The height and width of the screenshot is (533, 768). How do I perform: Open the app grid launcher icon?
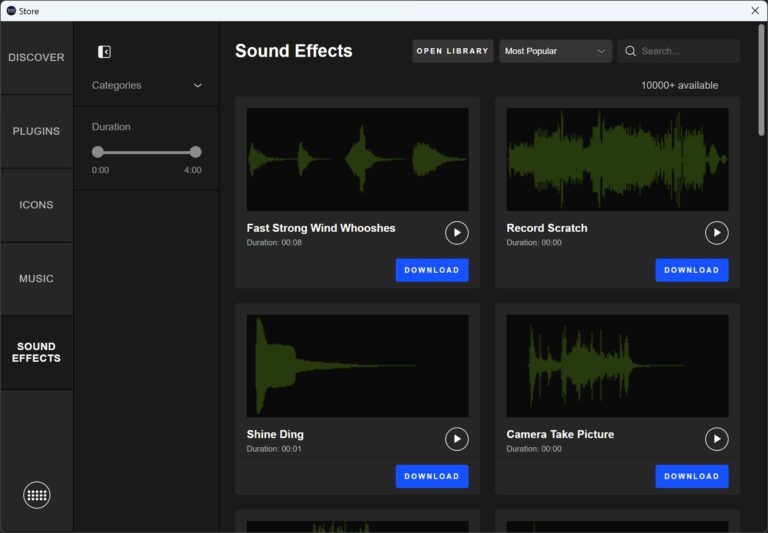pyautogui.click(x=37, y=495)
